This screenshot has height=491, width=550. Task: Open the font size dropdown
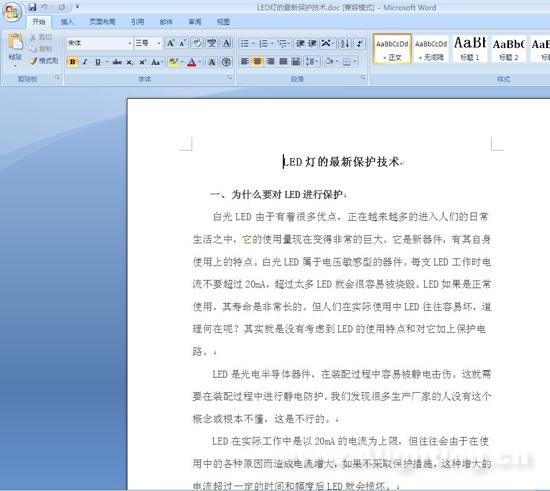pyautogui.click(x=159, y=43)
